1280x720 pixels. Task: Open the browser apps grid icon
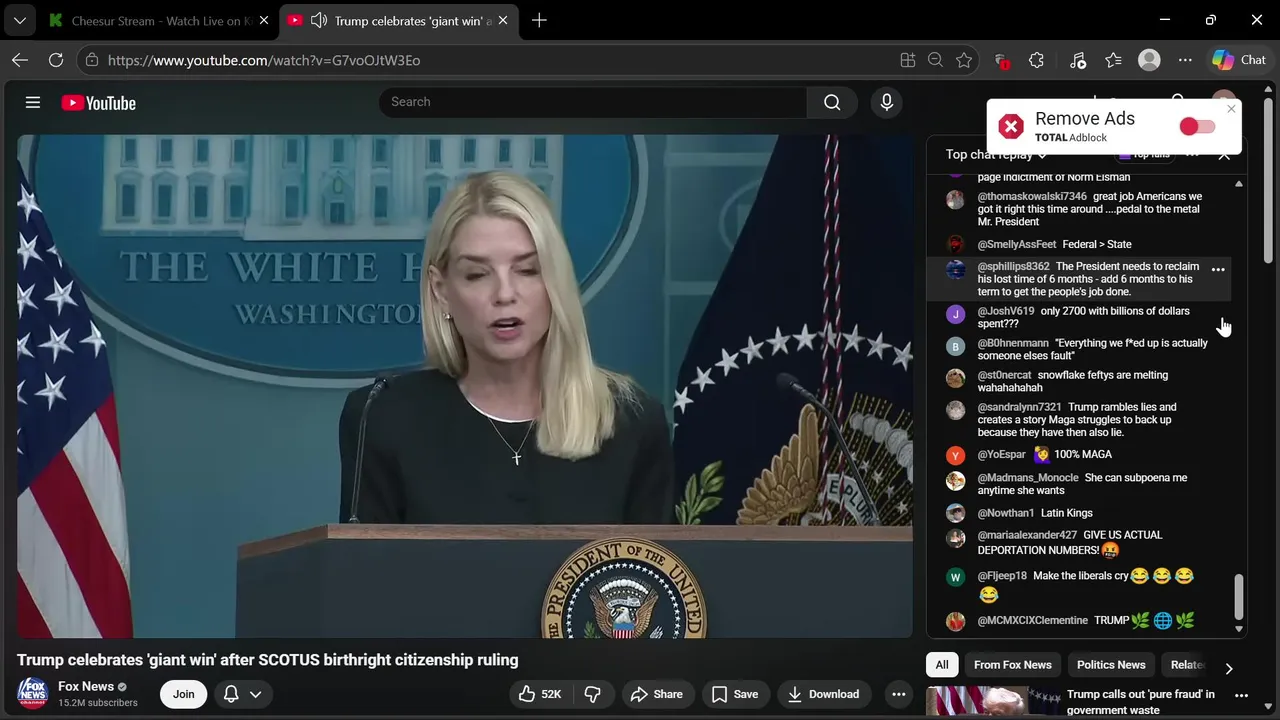(908, 60)
